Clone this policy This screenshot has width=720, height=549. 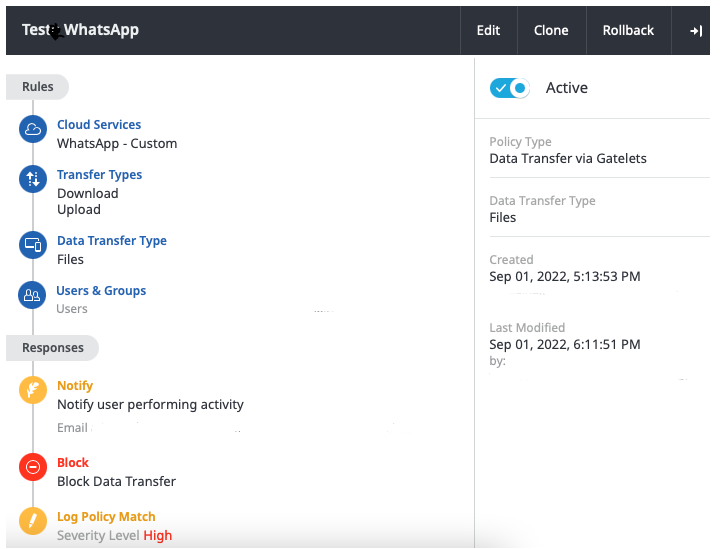[x=551, y=30]
